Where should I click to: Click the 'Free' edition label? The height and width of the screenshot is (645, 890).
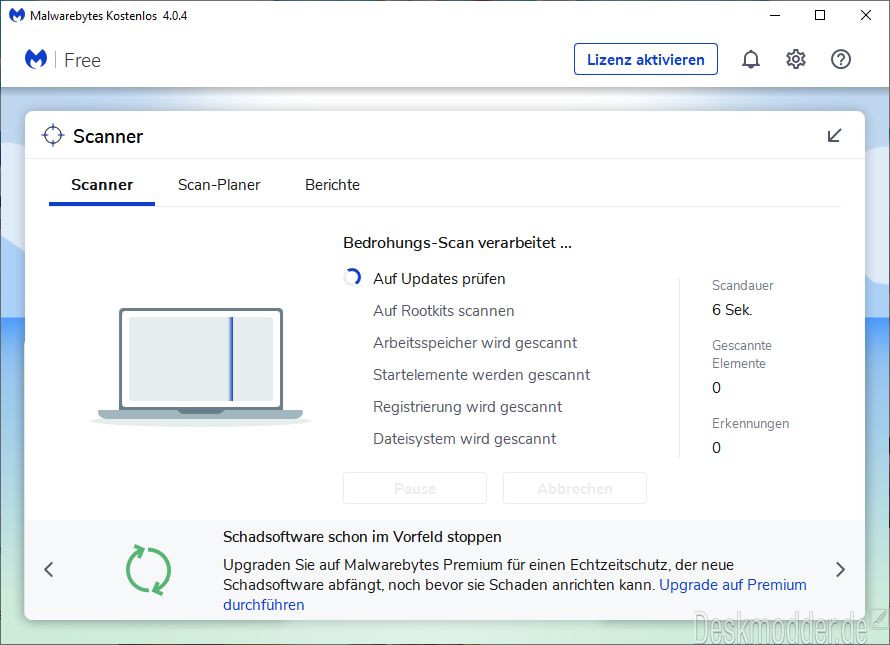(82, 60)
